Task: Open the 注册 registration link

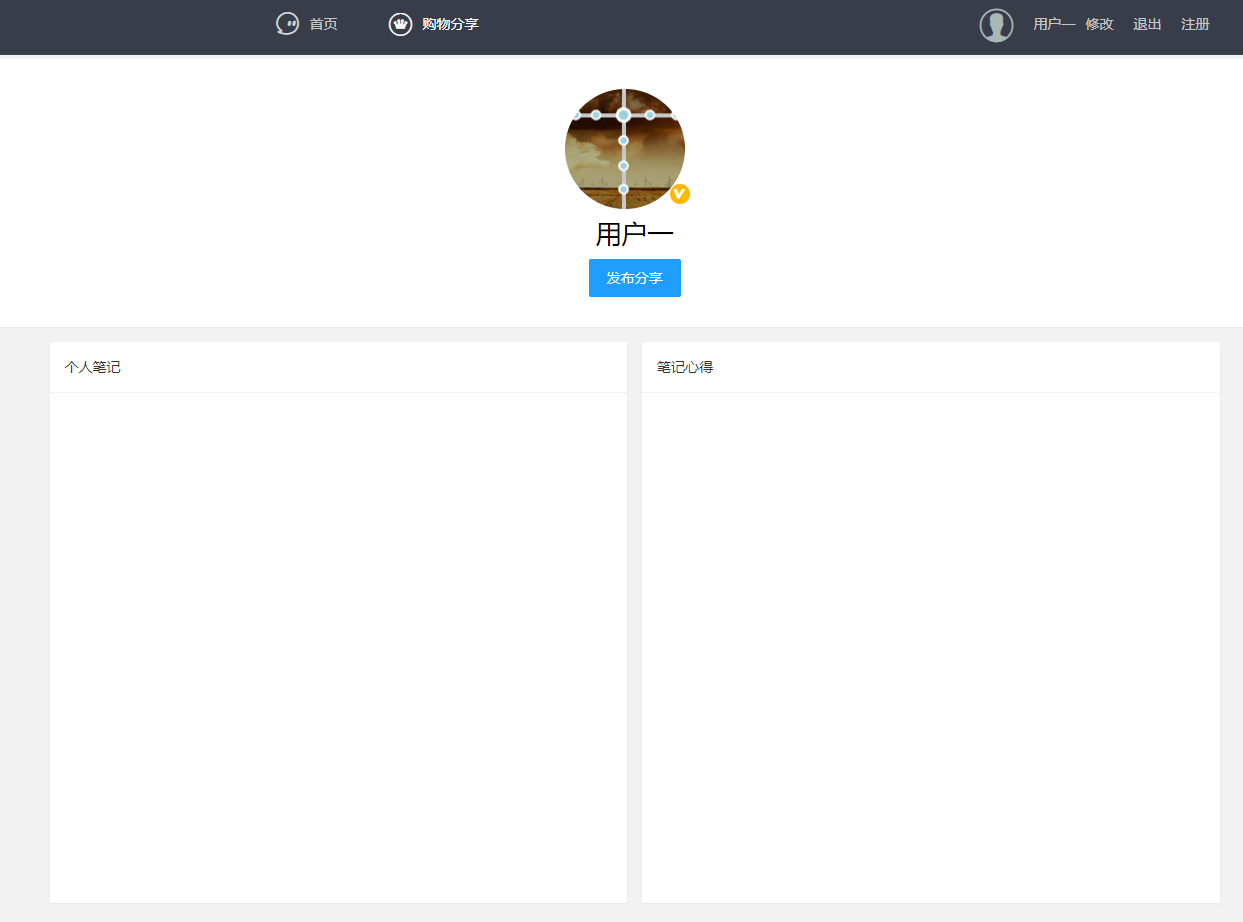Action: (1195, 24)
